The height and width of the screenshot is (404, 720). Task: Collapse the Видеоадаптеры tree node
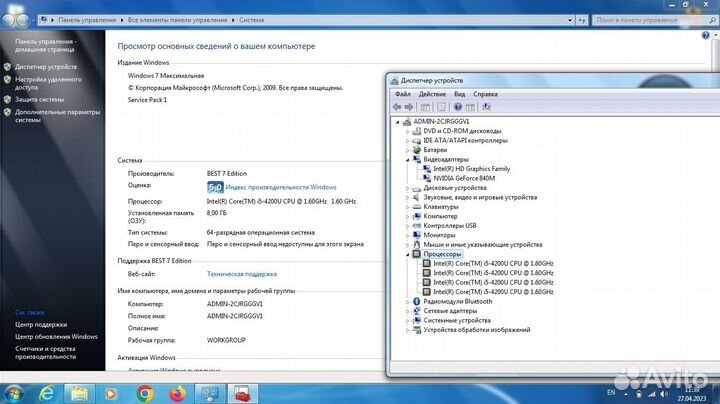tap(408, 159)
